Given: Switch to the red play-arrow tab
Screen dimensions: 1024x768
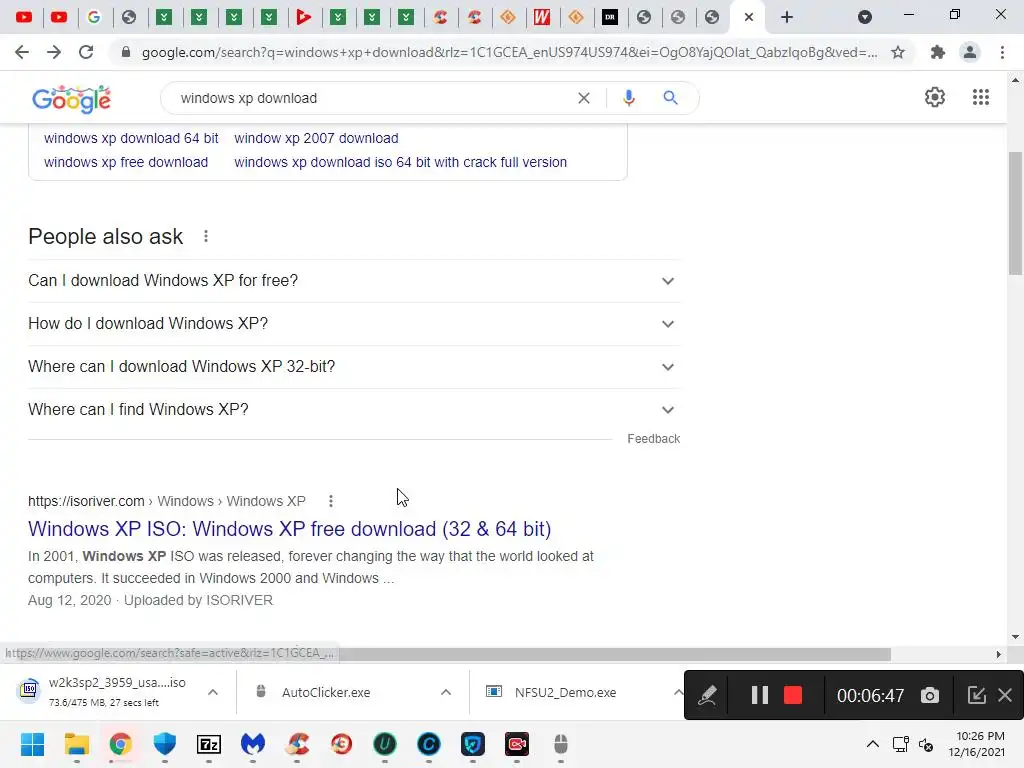Looking at the screenshot, I should pos(304,17).
